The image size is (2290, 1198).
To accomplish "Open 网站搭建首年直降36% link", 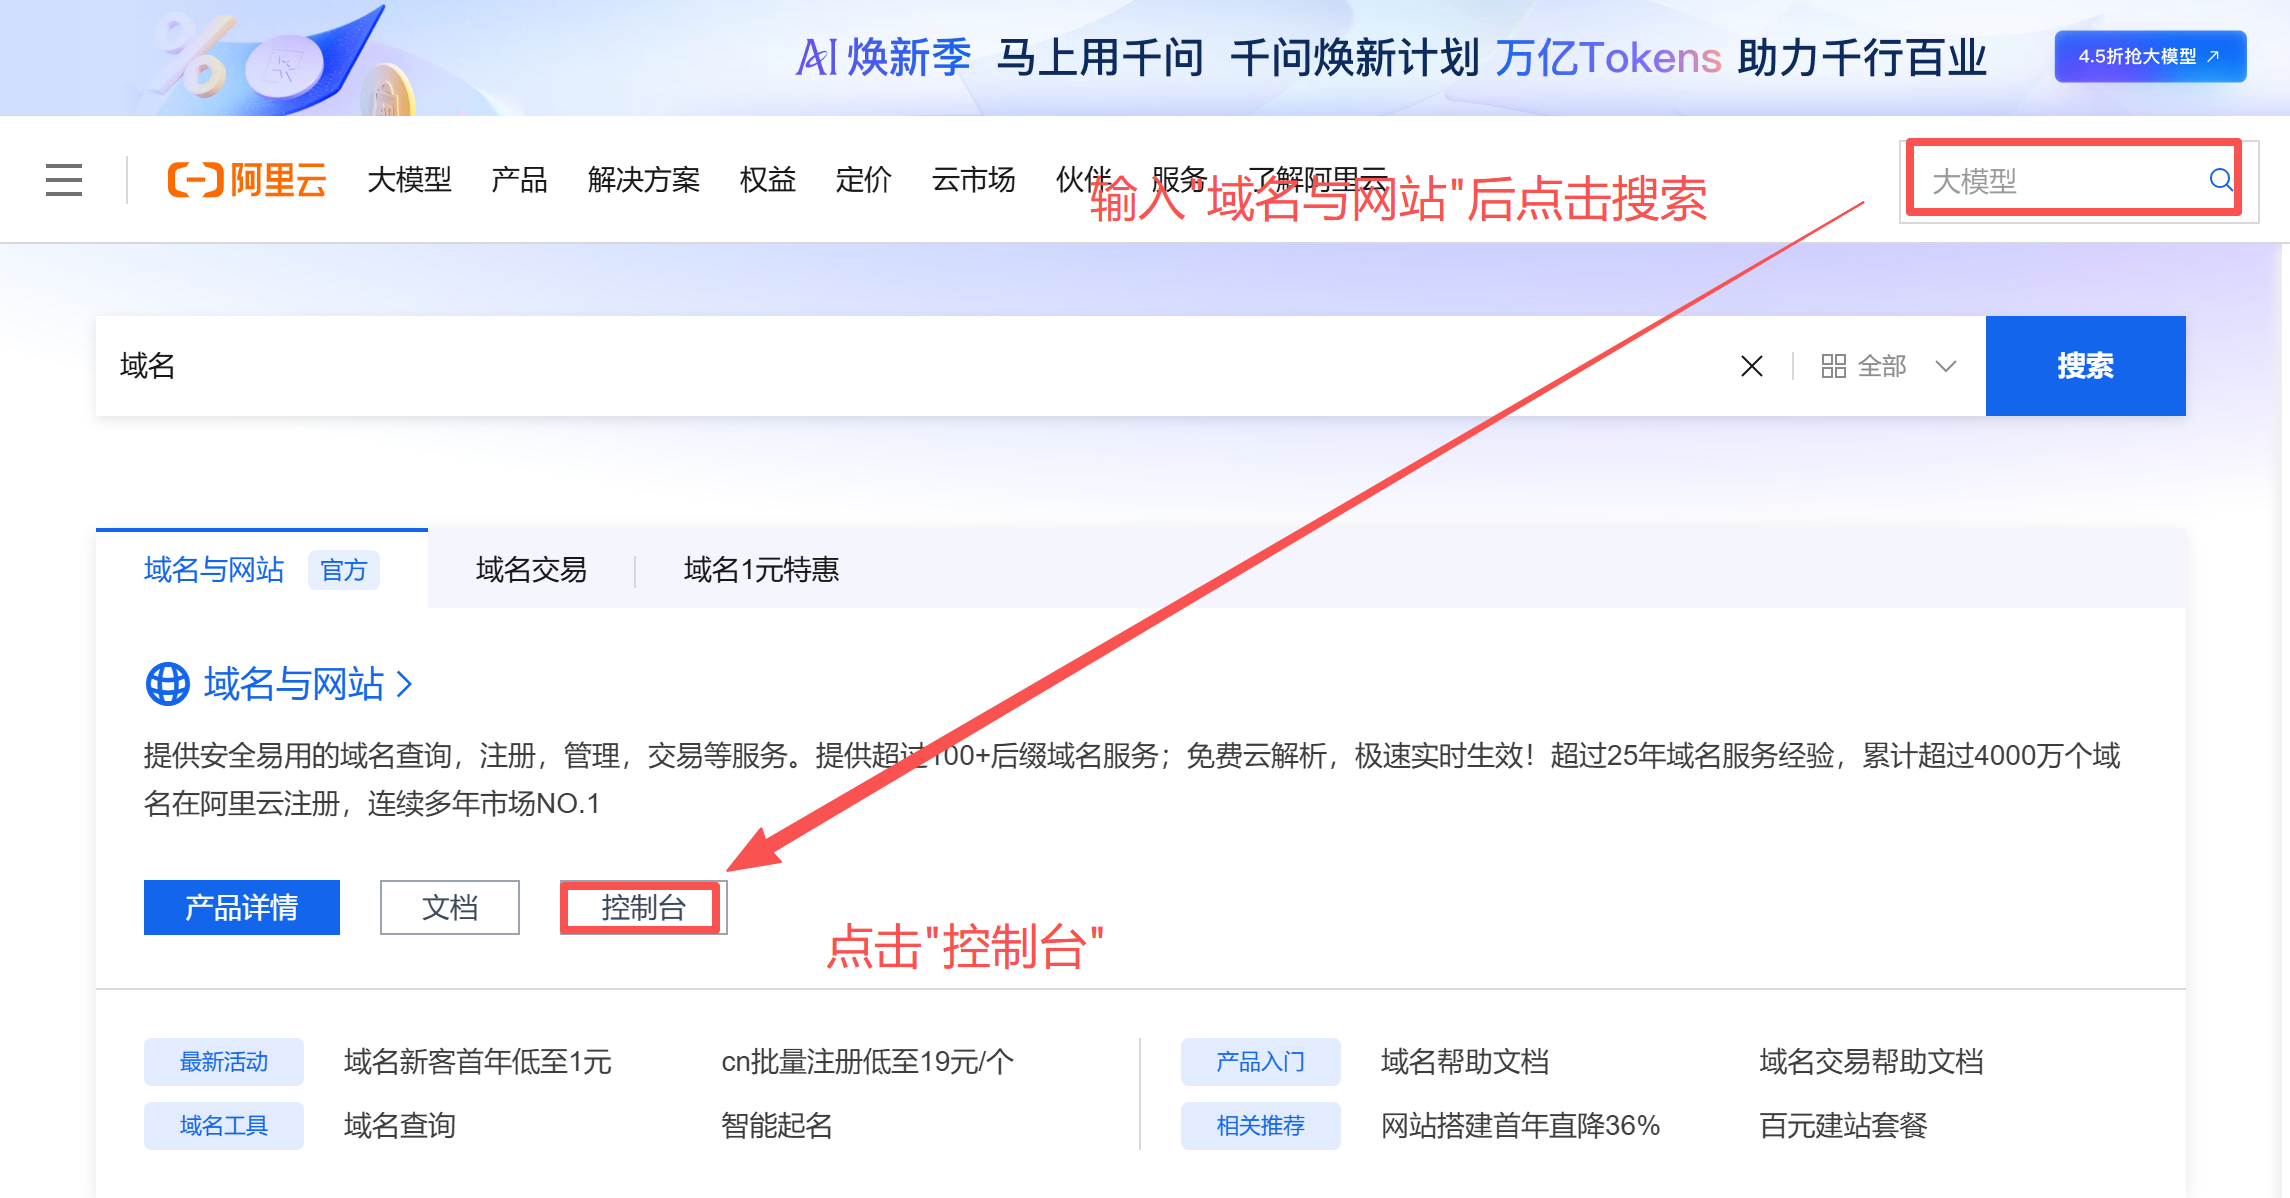I will point(1521,1126).
